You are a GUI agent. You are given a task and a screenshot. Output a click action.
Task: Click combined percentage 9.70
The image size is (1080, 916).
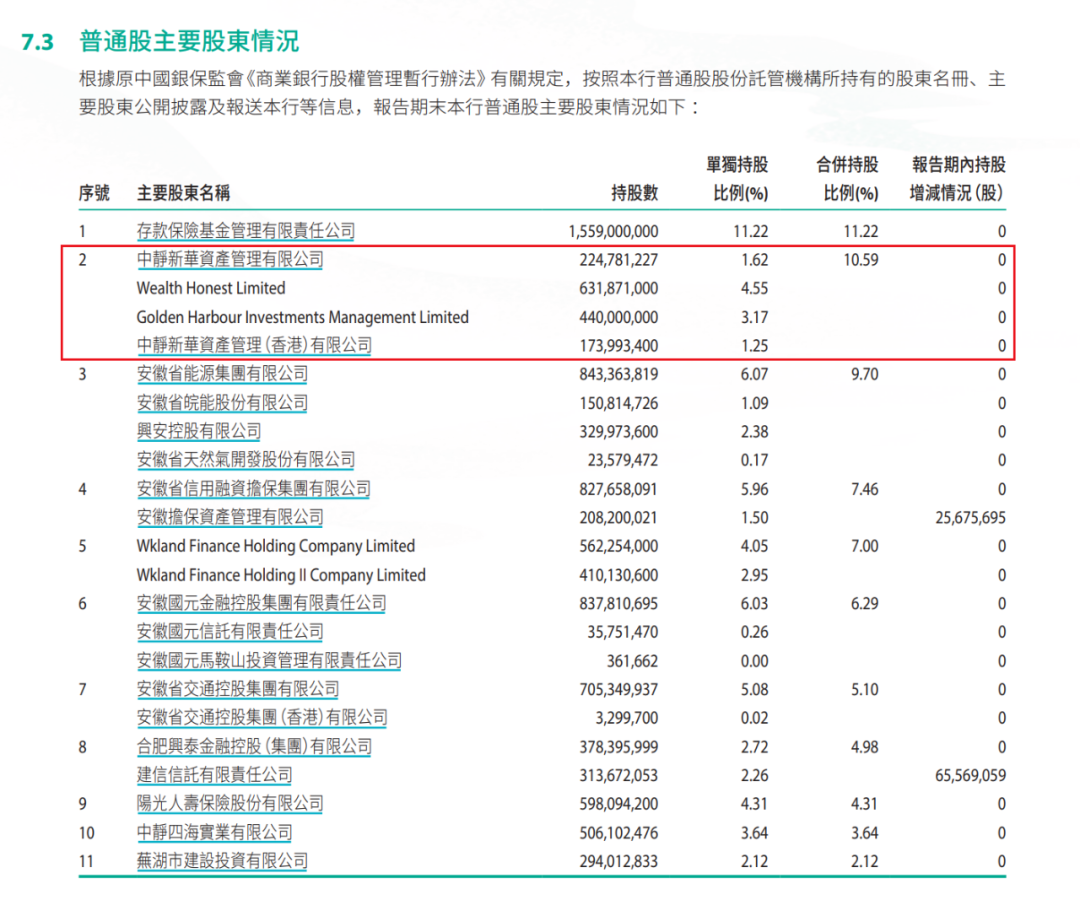(x=864, y=375)
